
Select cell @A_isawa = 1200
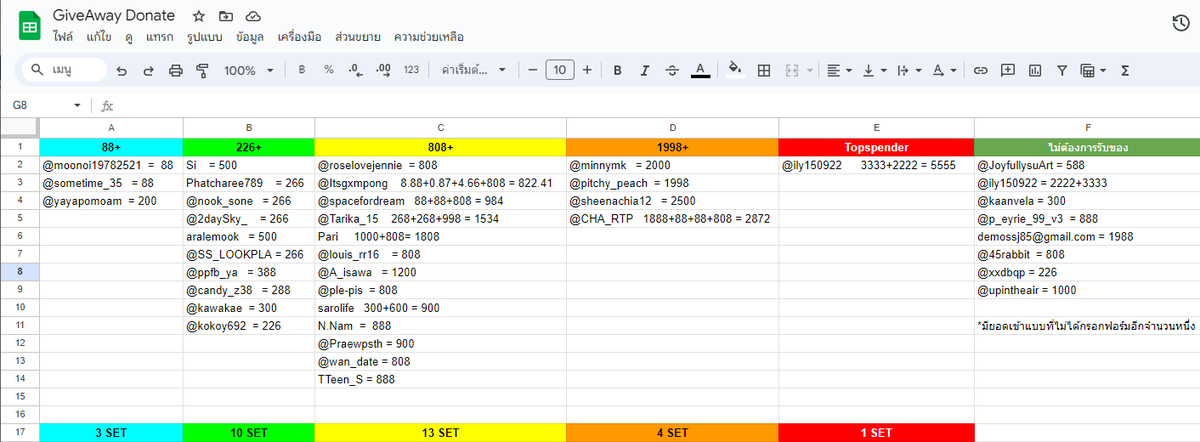440,271
